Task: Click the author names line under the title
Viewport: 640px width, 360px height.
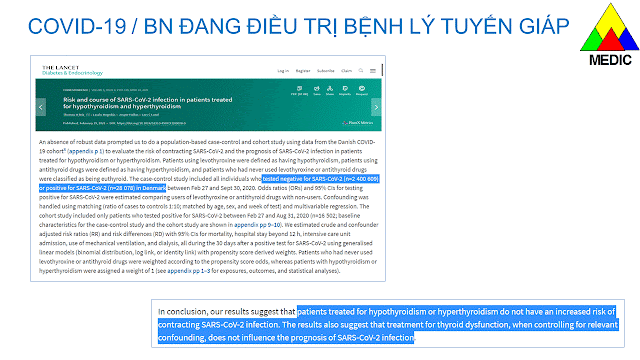Action: (x=111, y=115)
